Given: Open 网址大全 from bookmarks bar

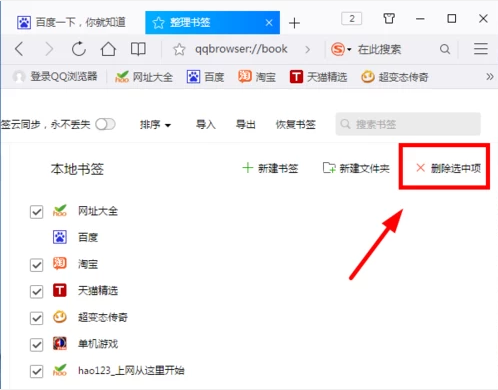Looking at the screenshot, I should (144, 77).
